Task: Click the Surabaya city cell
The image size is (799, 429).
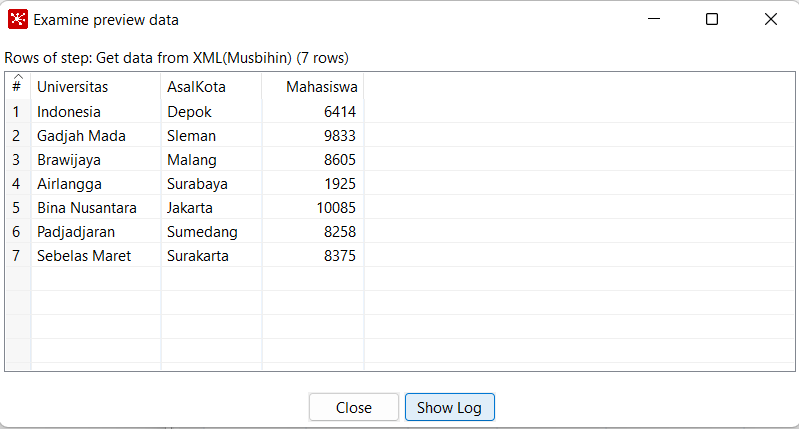Action: (211, 183)
